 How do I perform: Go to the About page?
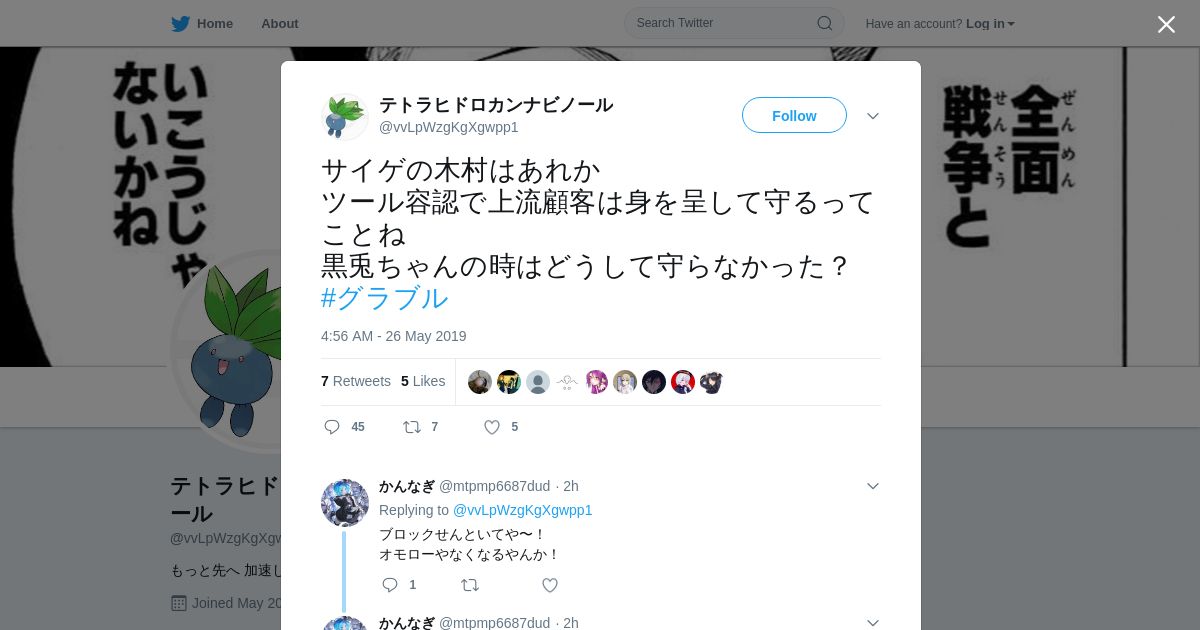[x=280, y=23]
